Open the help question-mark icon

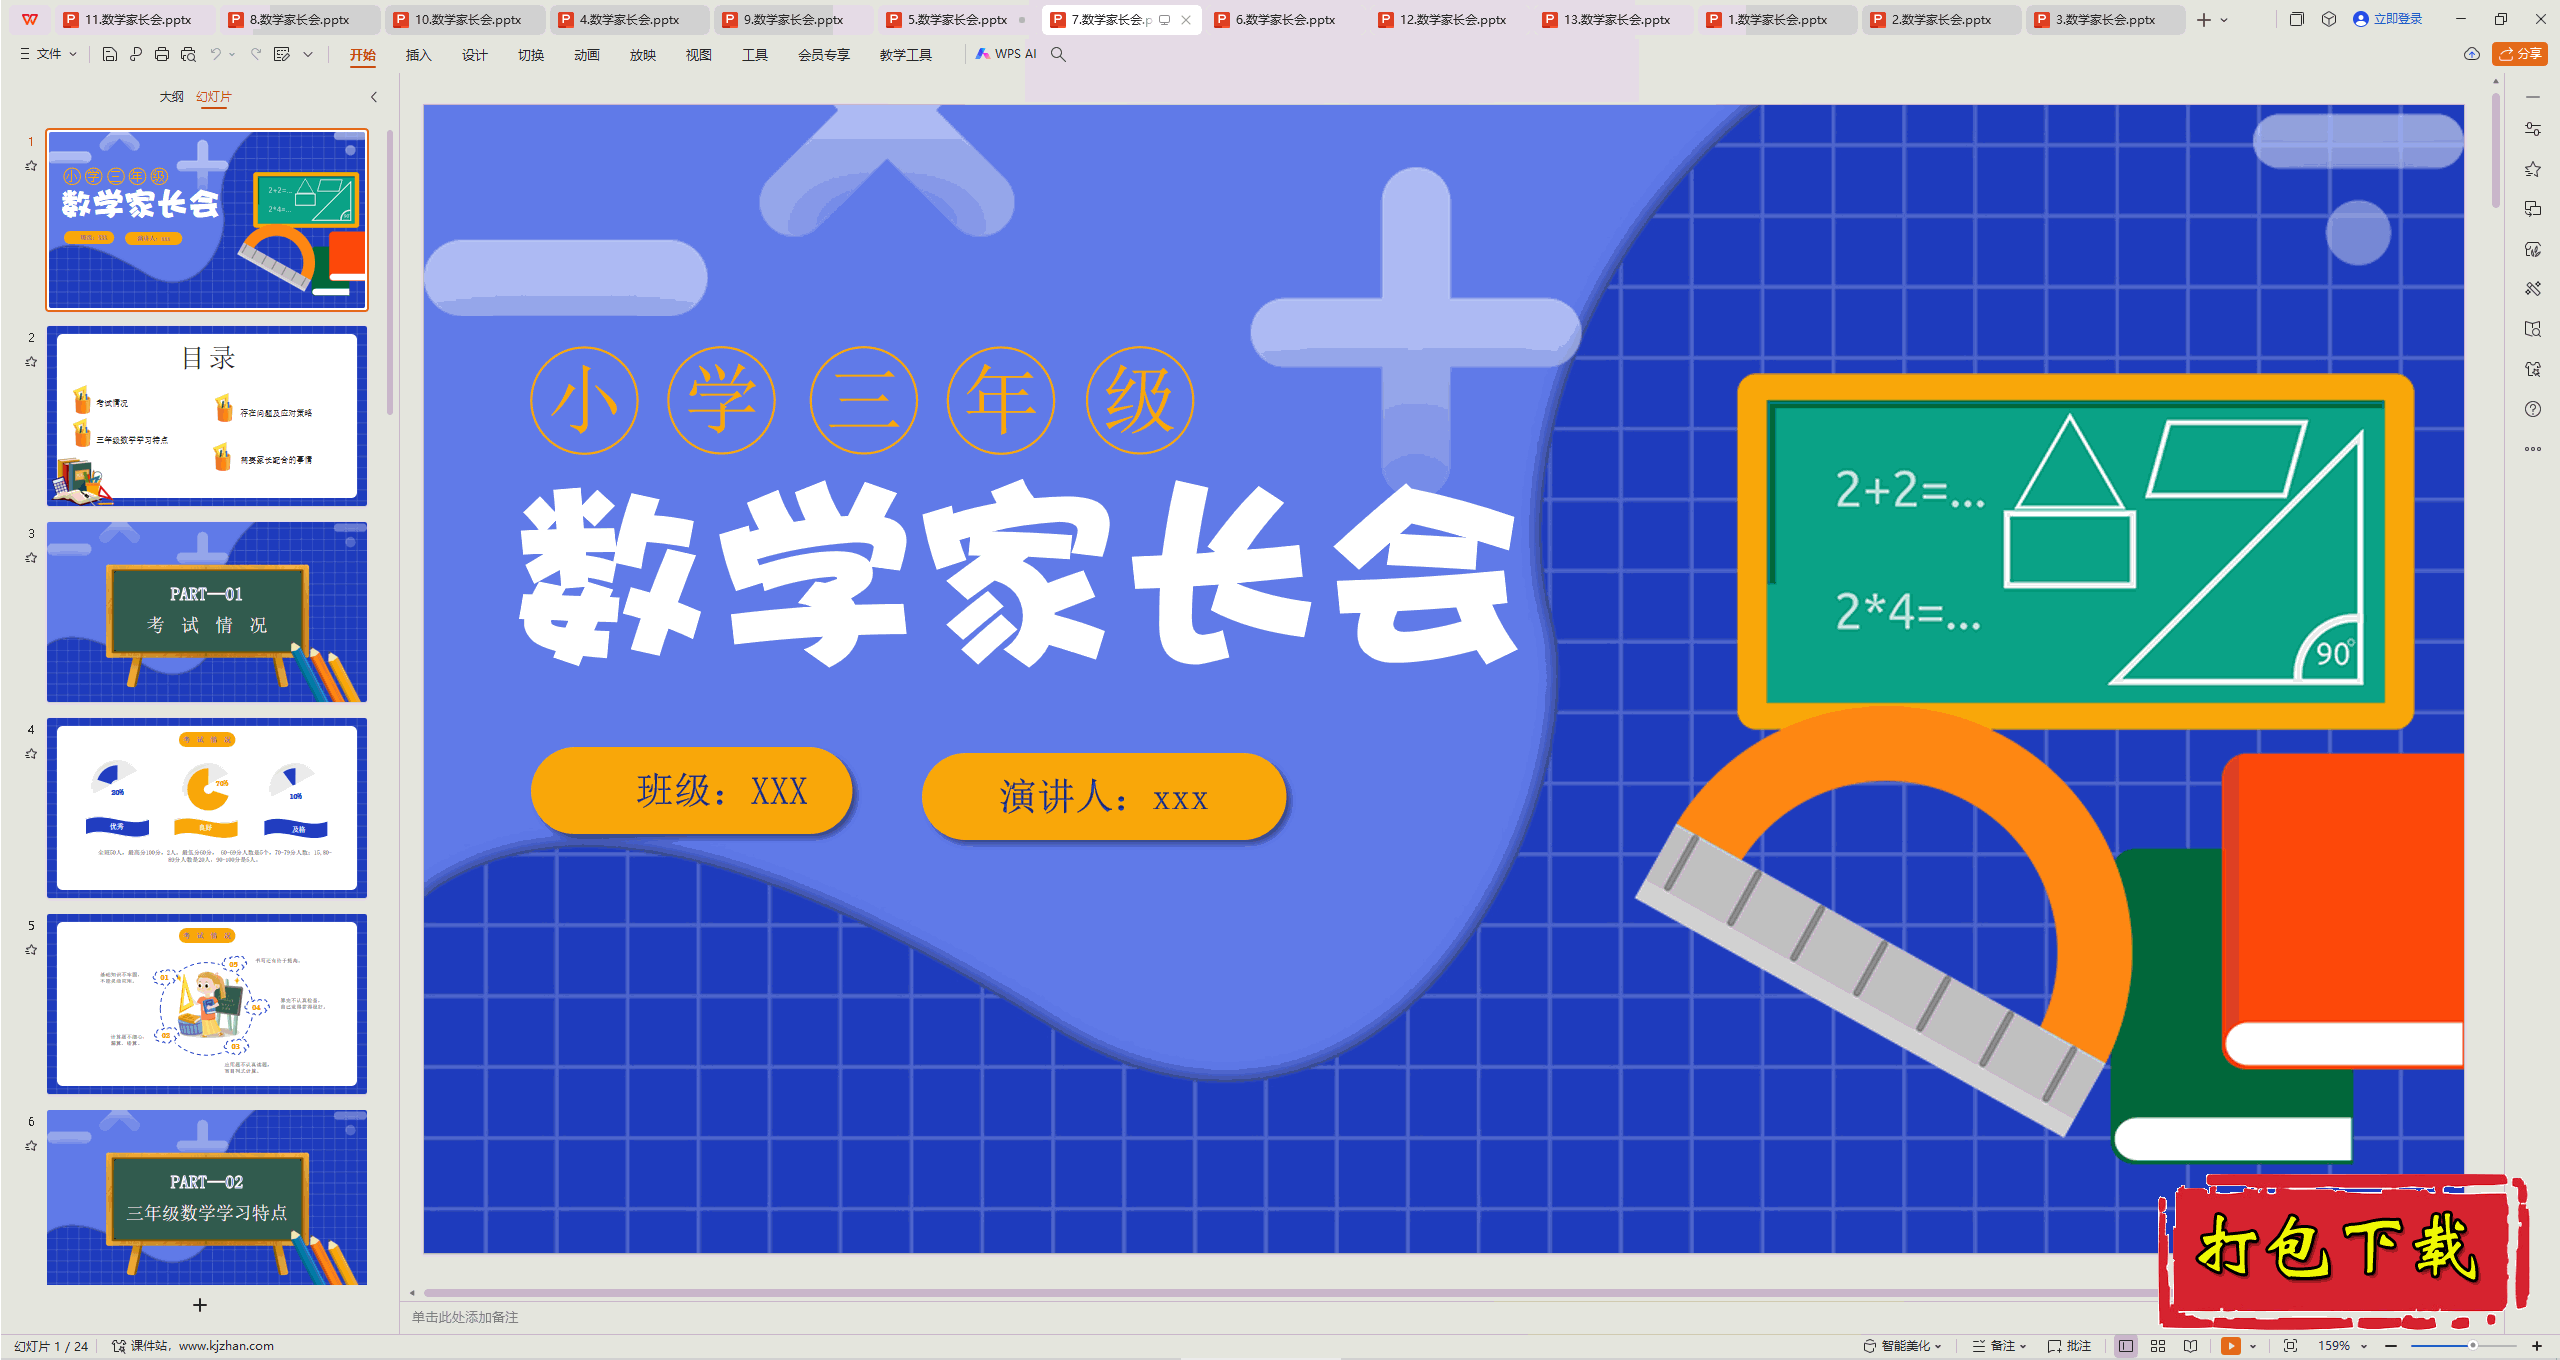[2533, 409]
